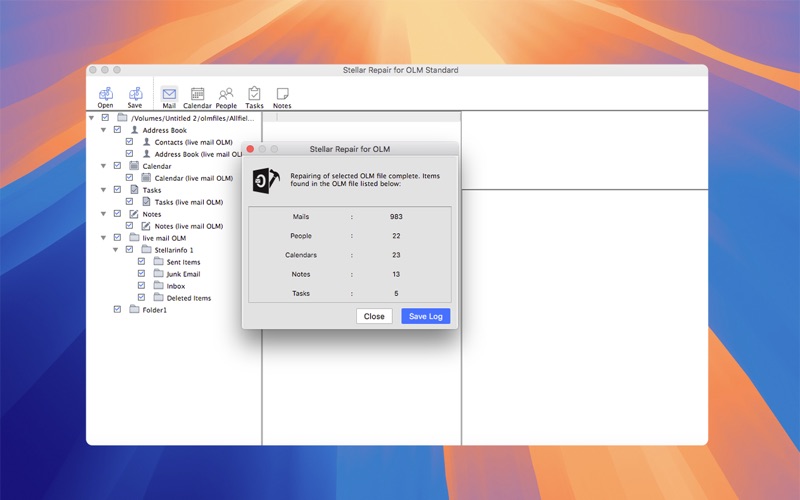800x500 pixels.
Task: Click the live mail OLM folder icon
Action: pyautogui.click(x=134, y=237)
